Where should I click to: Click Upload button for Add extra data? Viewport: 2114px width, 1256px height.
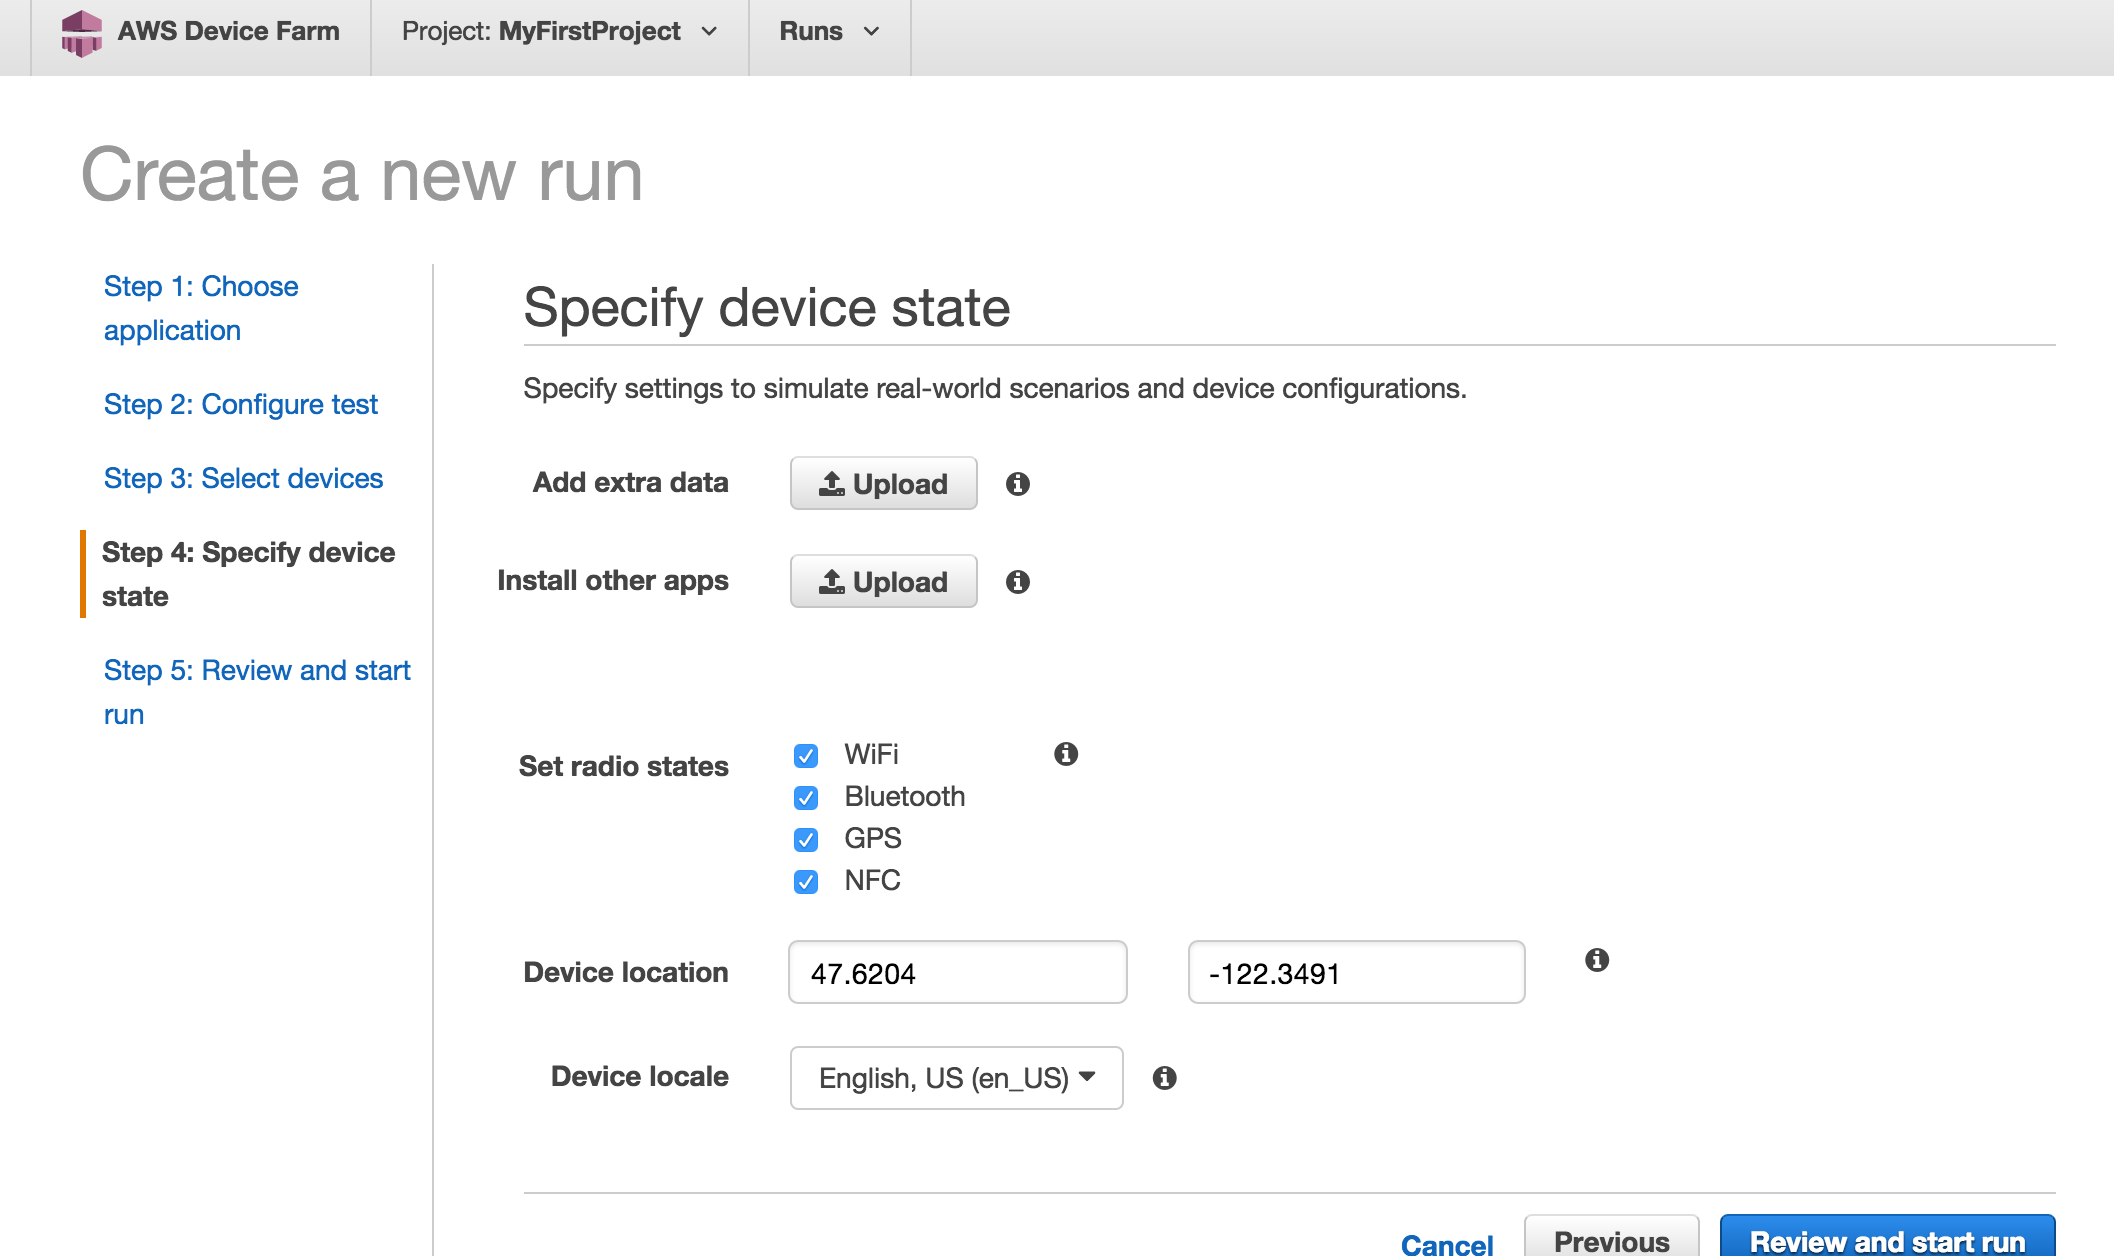pos(883,484)
